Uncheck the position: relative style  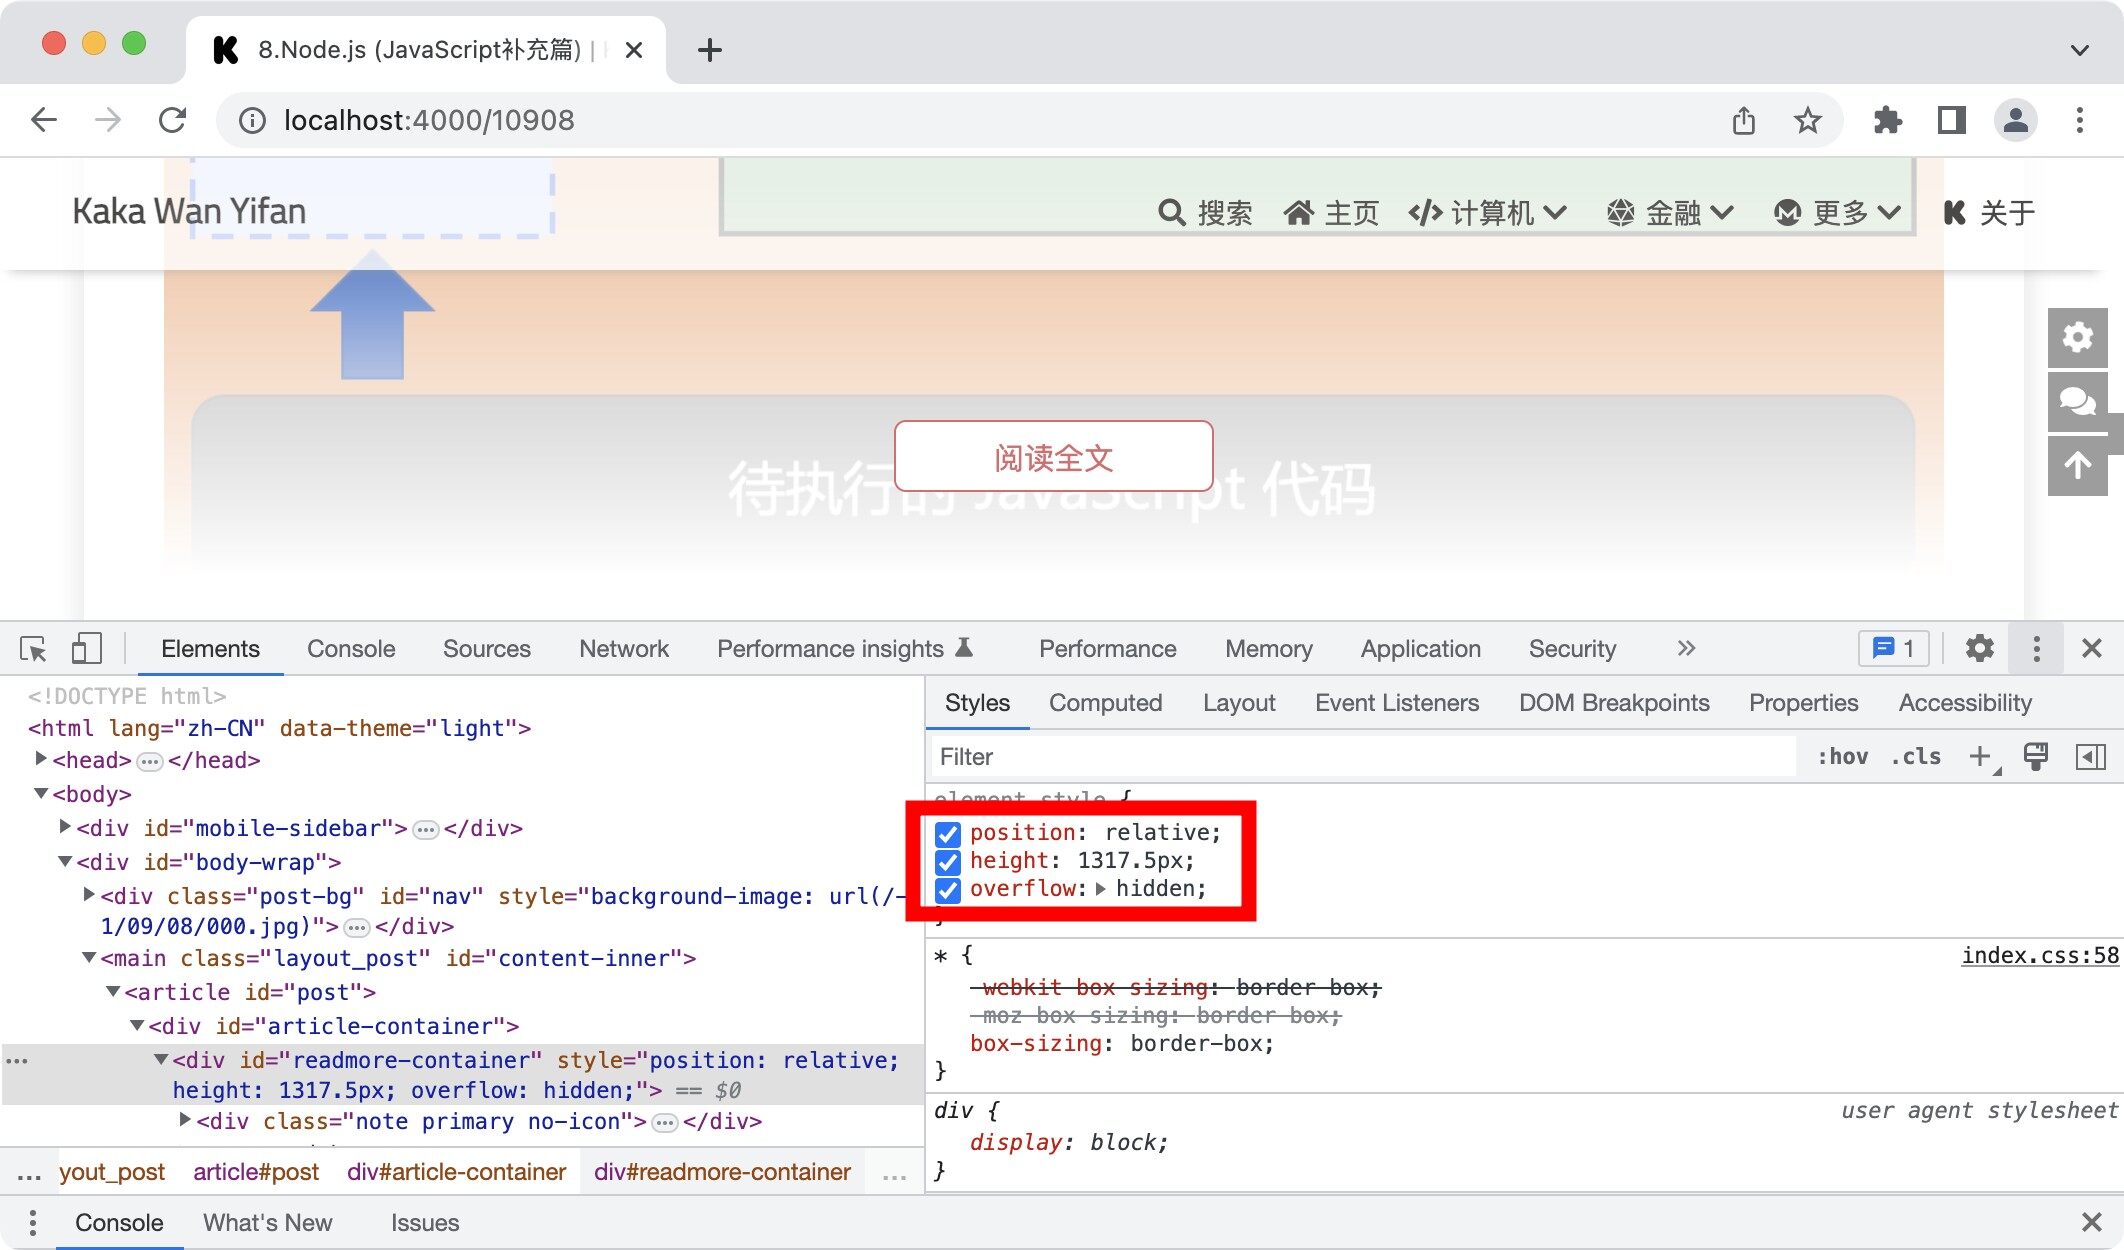tap(946, 834)
